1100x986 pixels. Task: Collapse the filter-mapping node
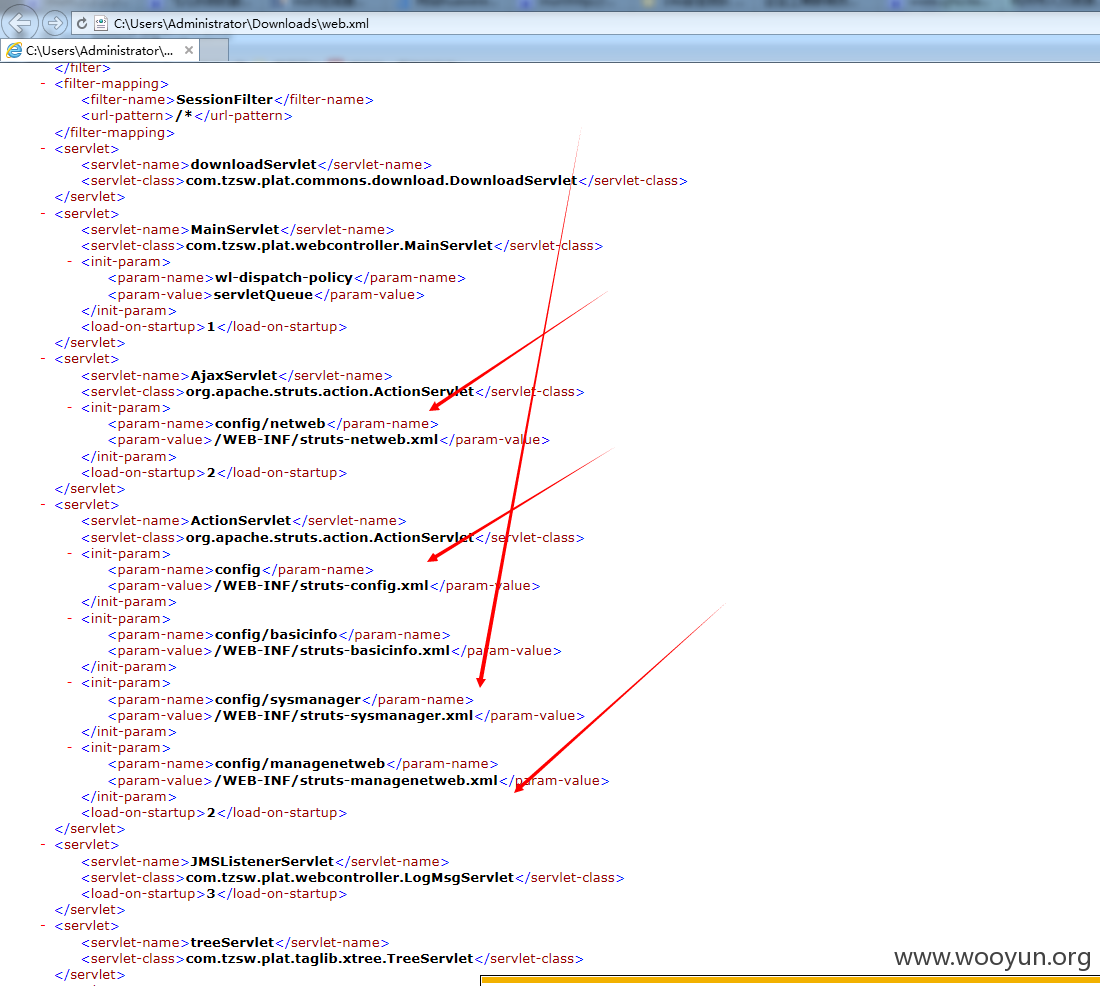click(43, 84)
